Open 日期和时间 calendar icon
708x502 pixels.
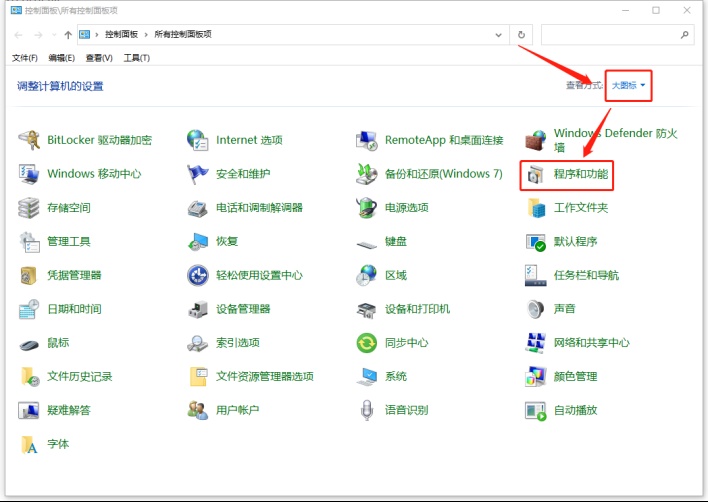tap(29, 309)
